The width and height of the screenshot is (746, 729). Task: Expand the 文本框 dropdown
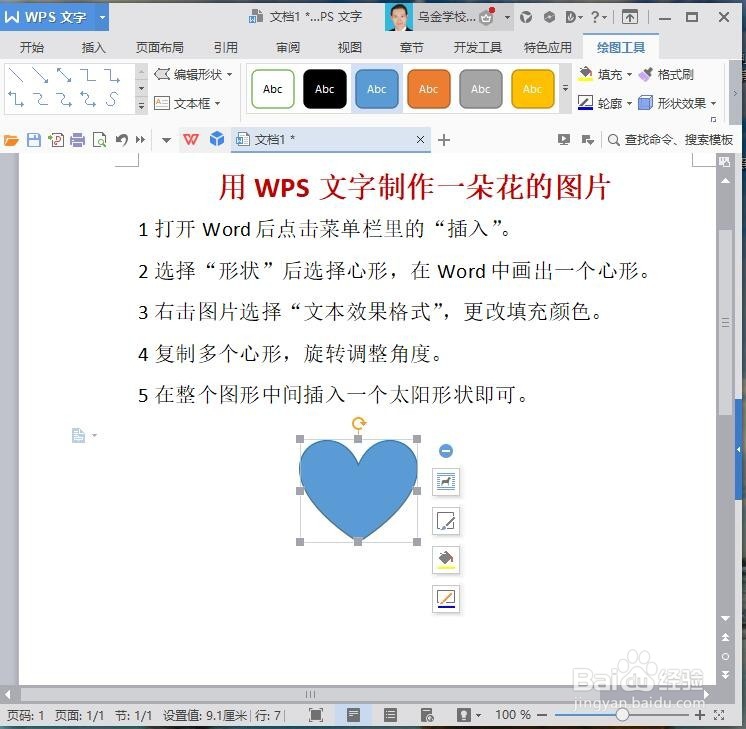point(217,103)
